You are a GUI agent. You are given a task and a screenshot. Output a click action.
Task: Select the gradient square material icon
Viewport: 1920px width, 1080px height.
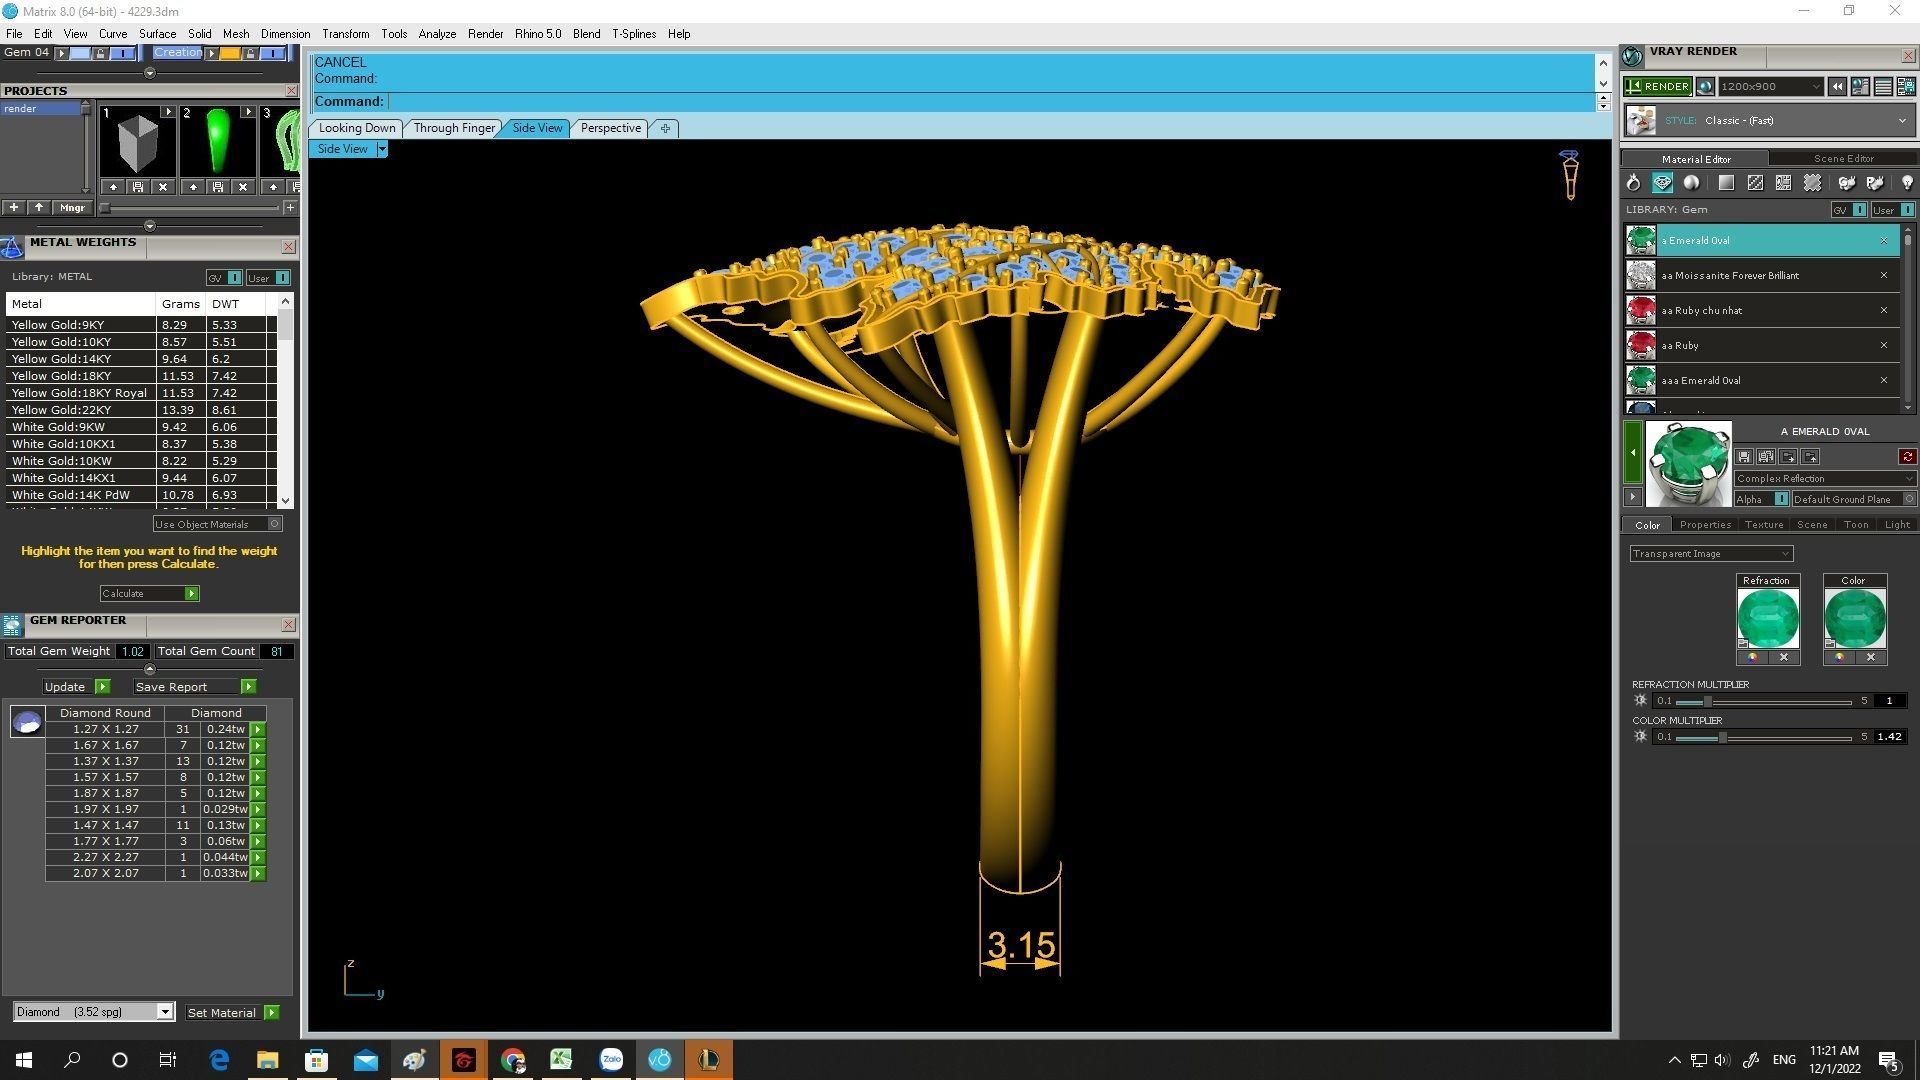1726,183
